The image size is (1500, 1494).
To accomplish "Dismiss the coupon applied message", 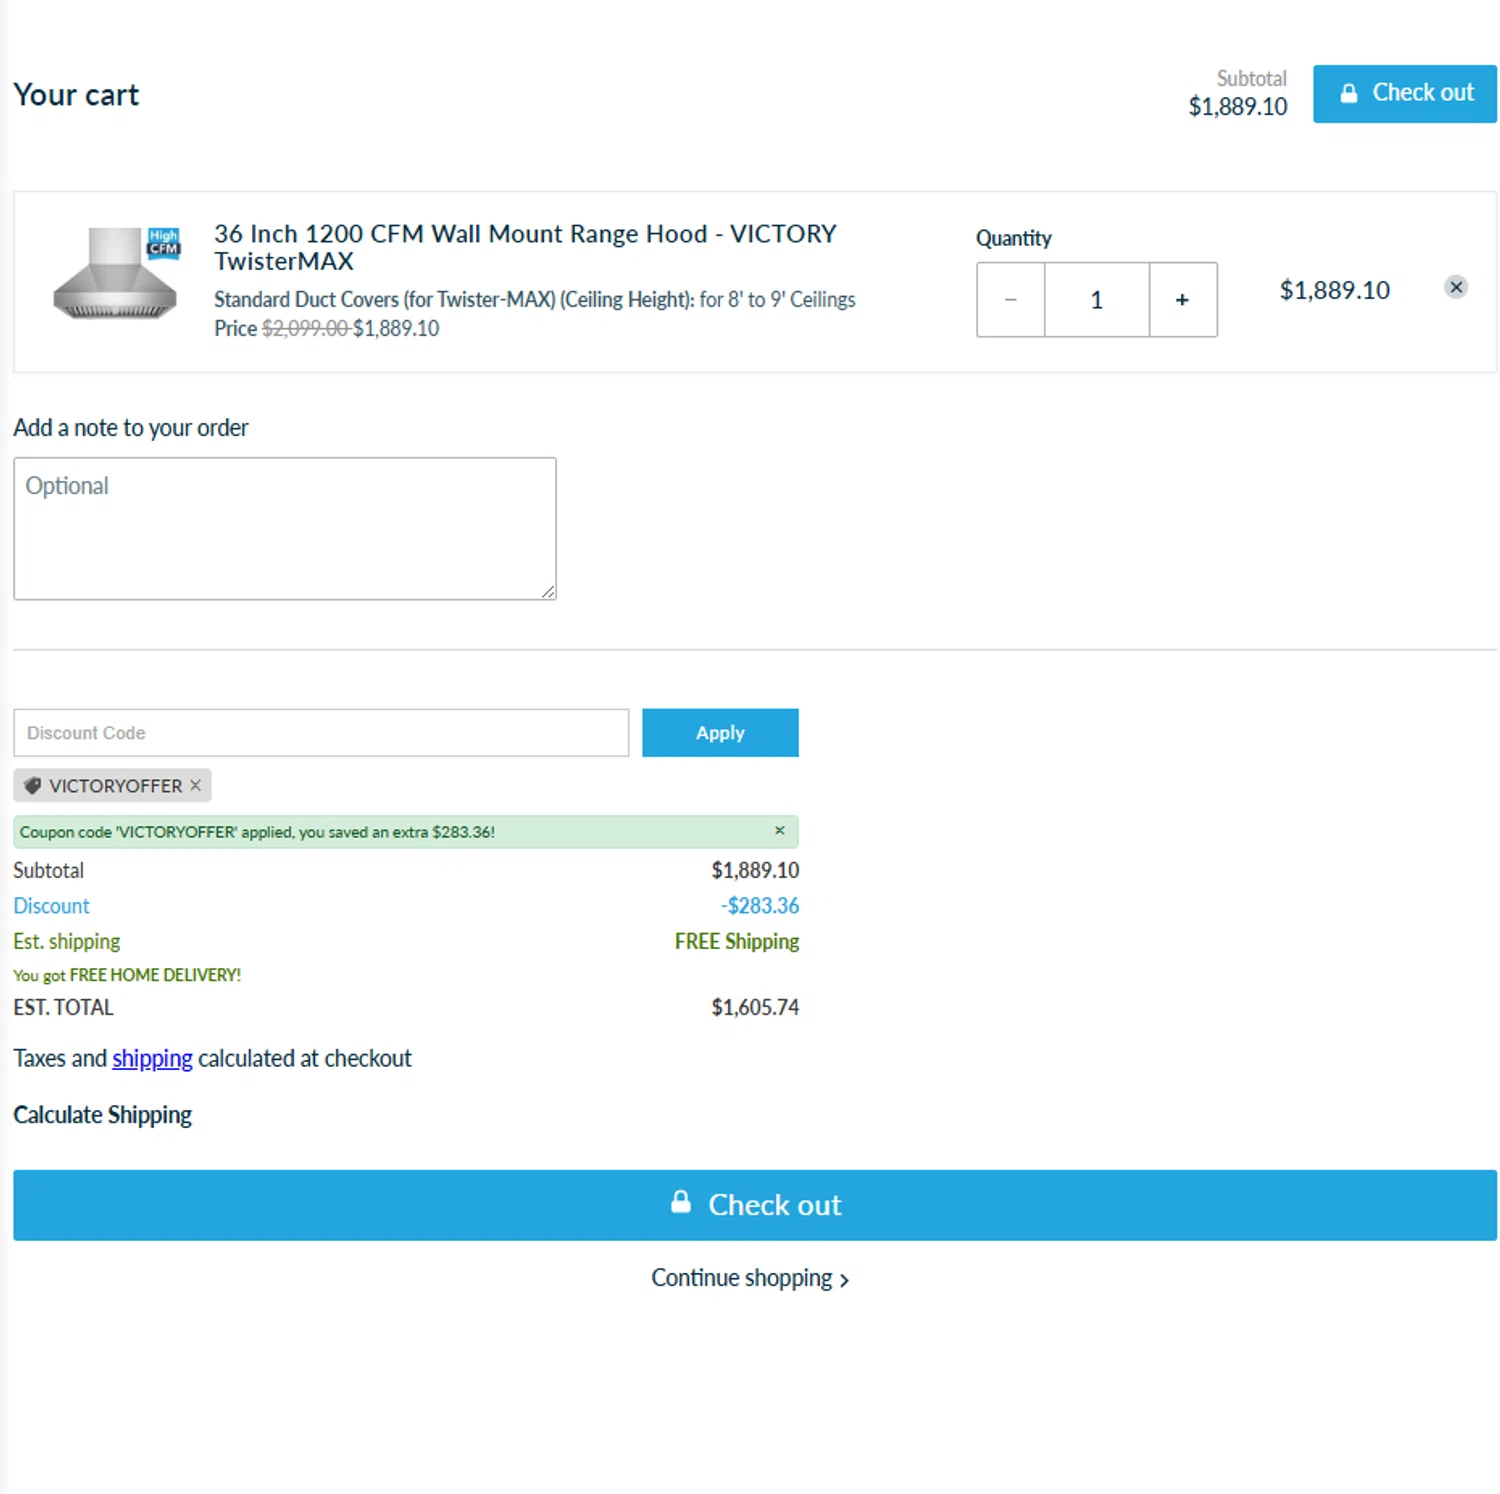I will tap(780, 830).
